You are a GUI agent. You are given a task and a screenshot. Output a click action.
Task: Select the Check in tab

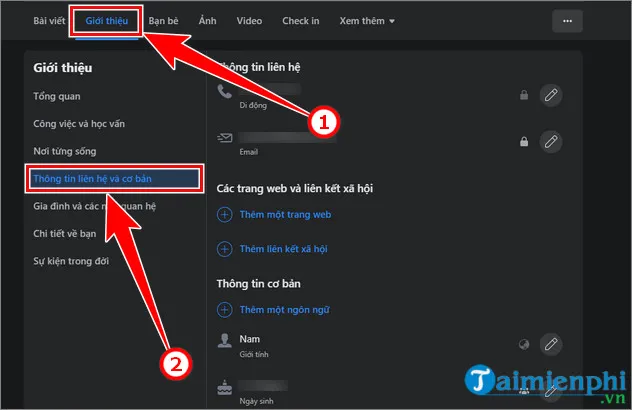click(x=301, y=21)
